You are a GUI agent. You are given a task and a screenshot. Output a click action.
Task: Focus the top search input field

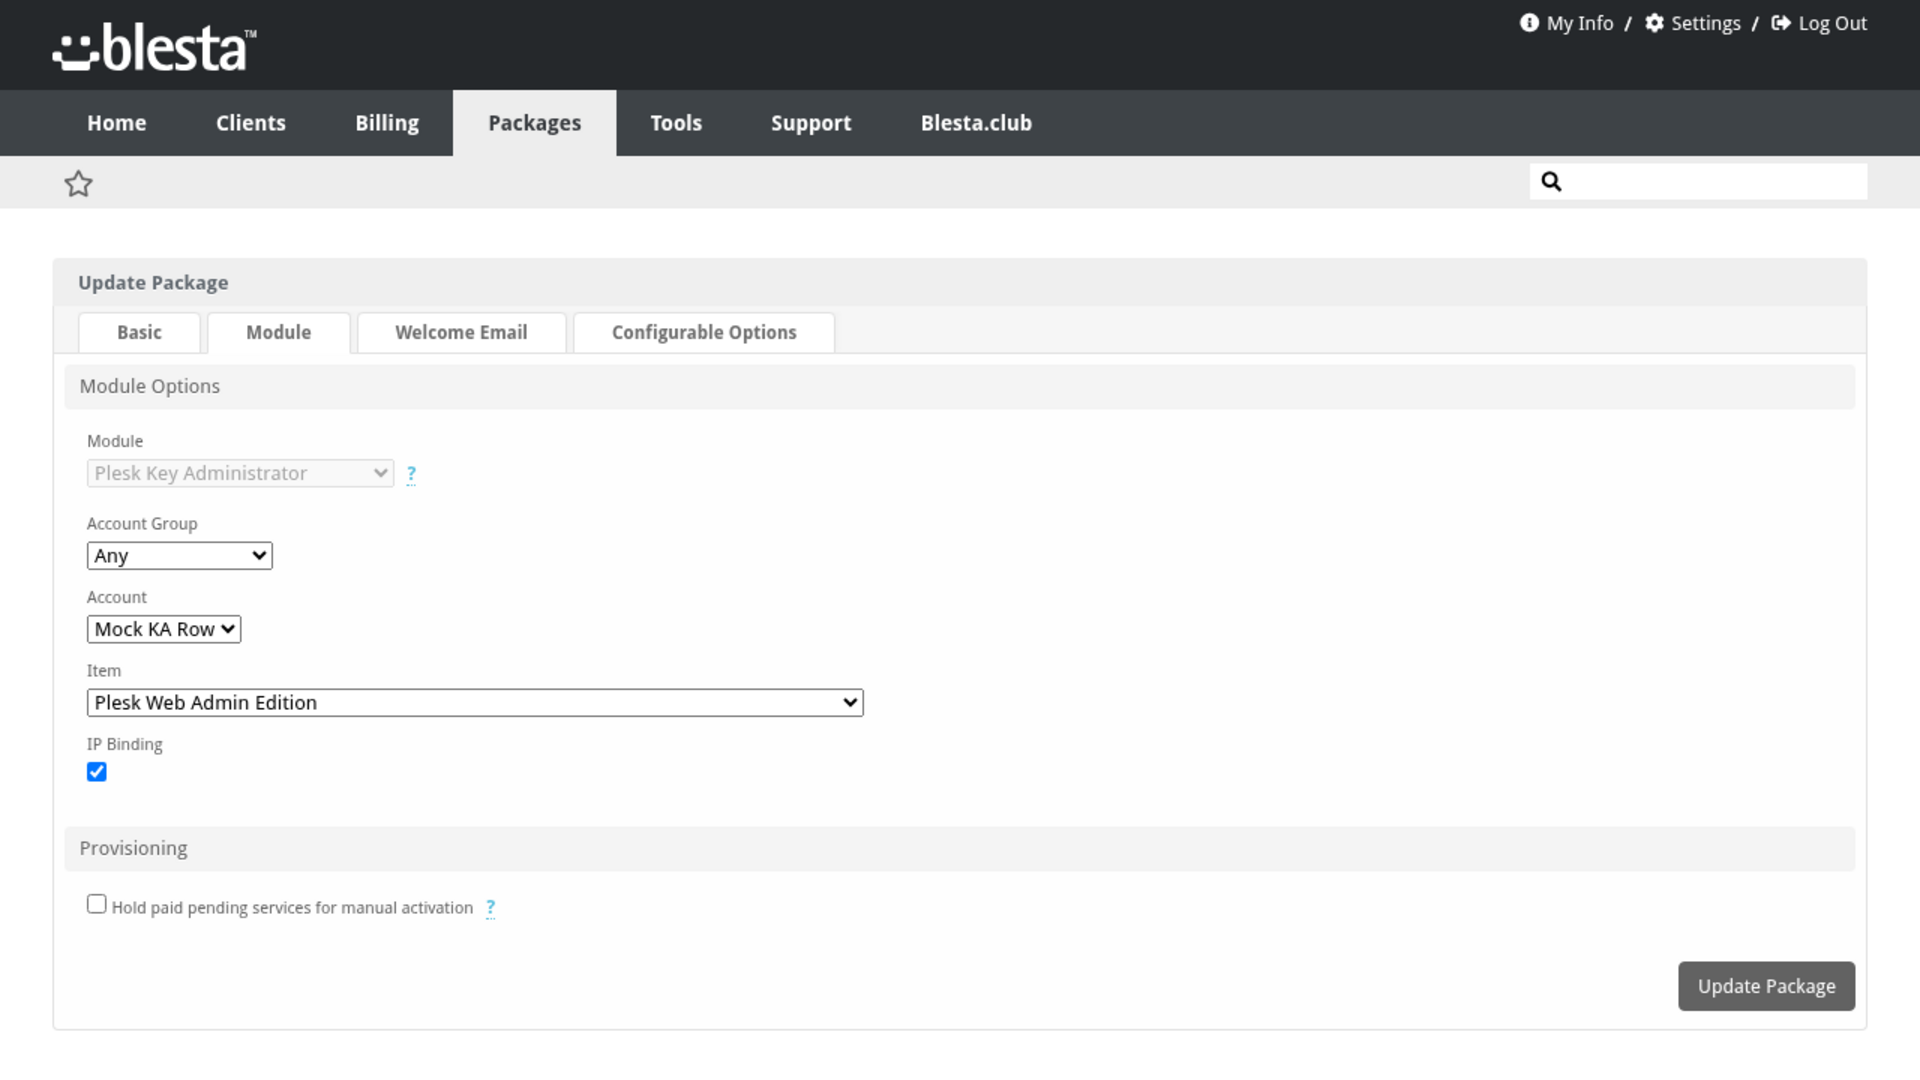(1698, 181)
